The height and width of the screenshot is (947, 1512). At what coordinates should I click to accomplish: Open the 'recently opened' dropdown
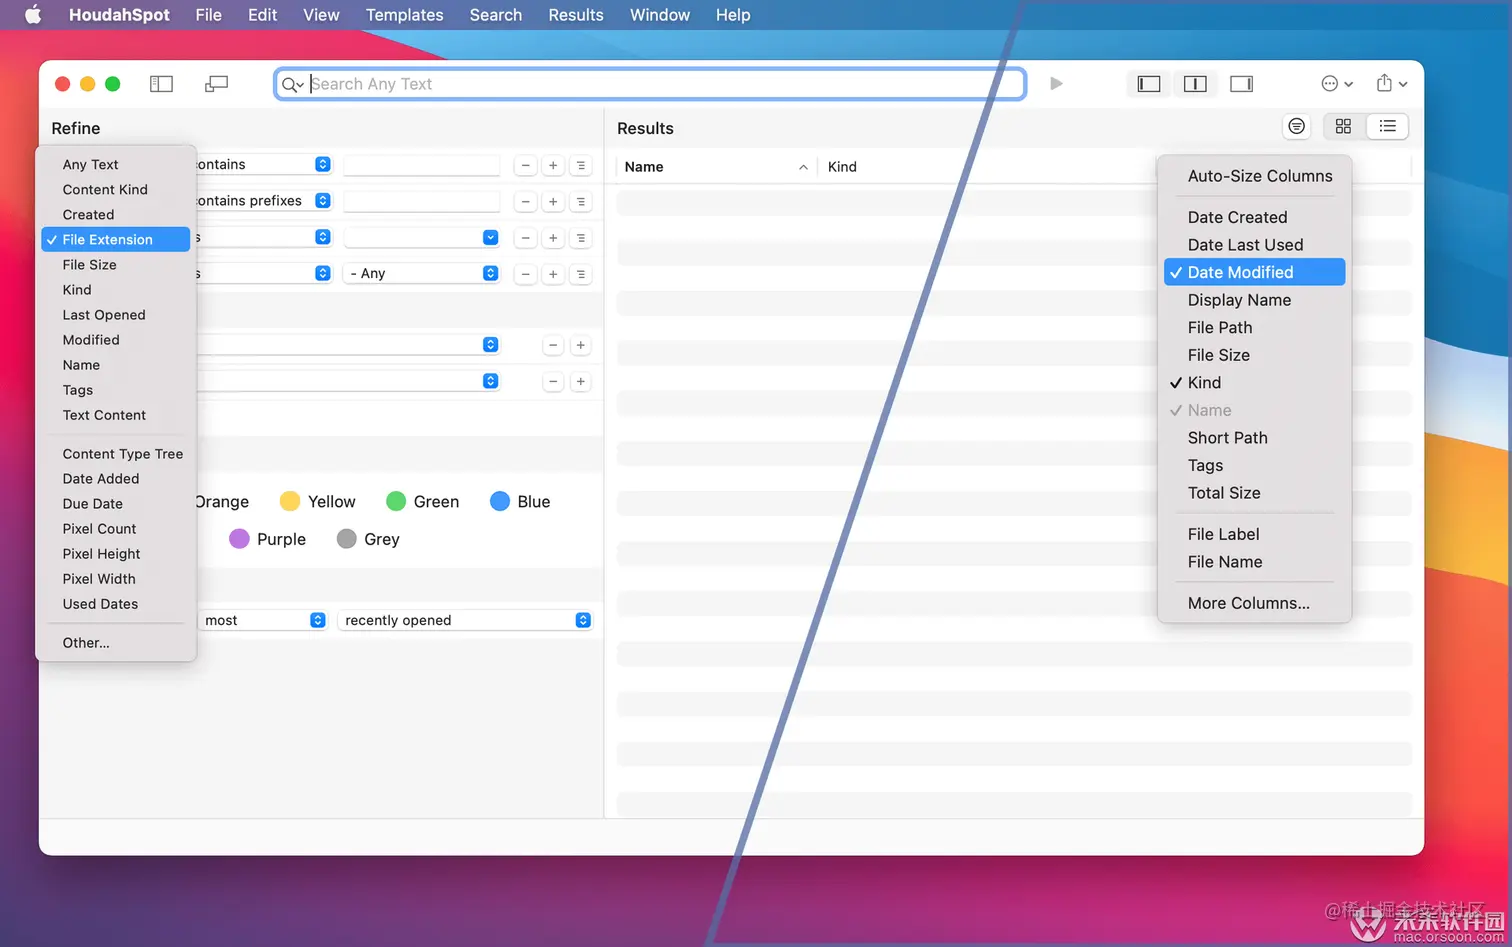tap(465, 620)
